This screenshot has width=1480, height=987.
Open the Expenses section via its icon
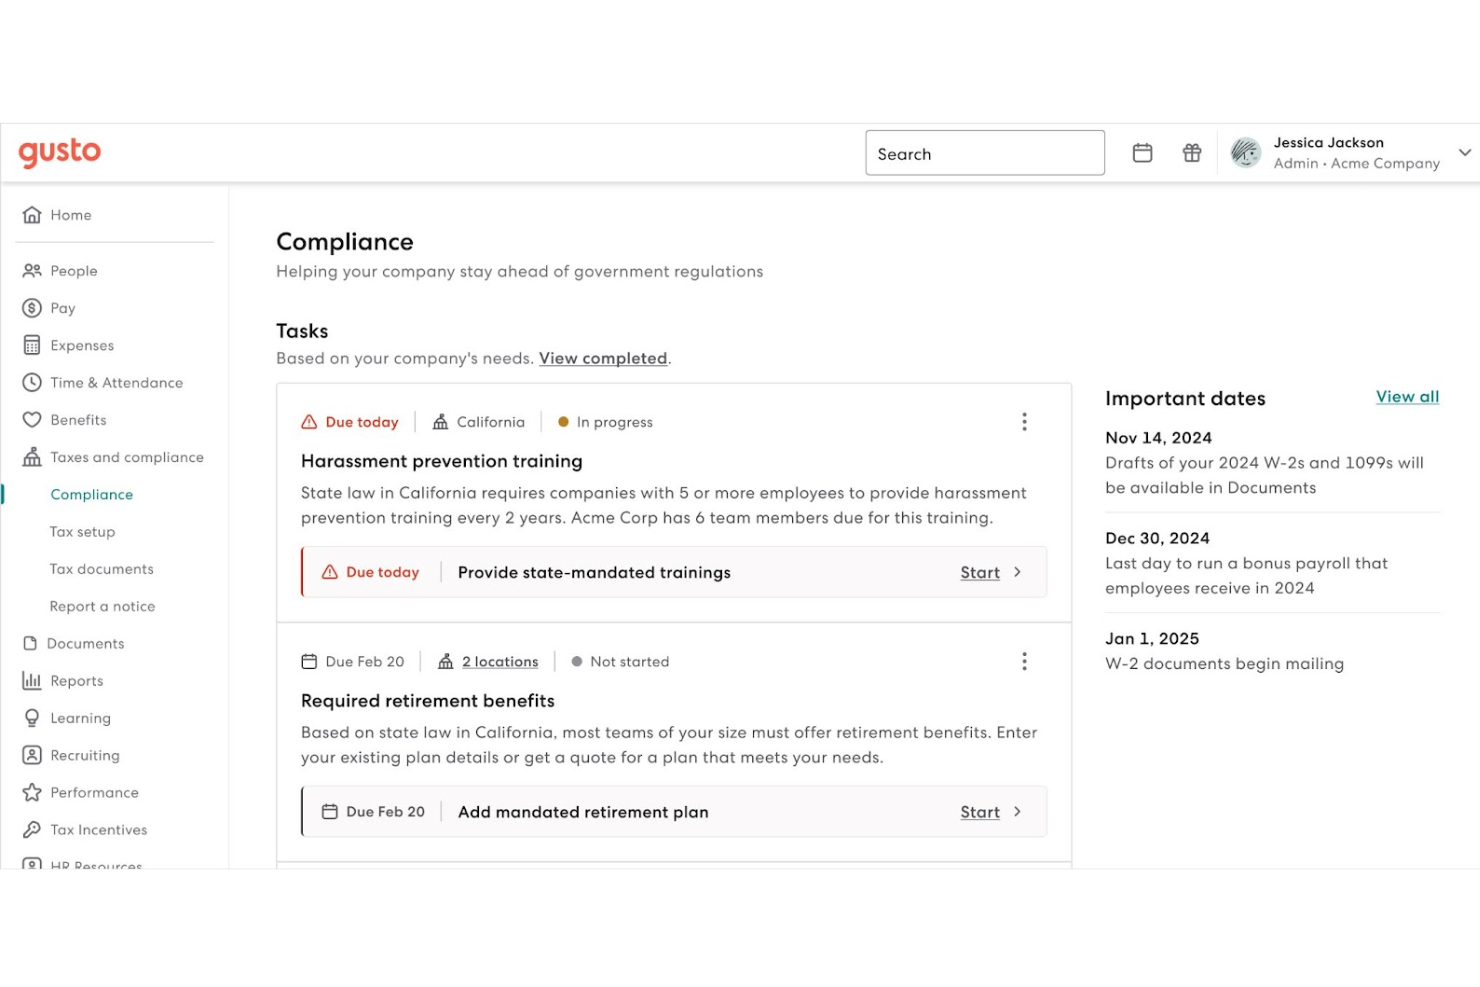(x=31, y=345)
